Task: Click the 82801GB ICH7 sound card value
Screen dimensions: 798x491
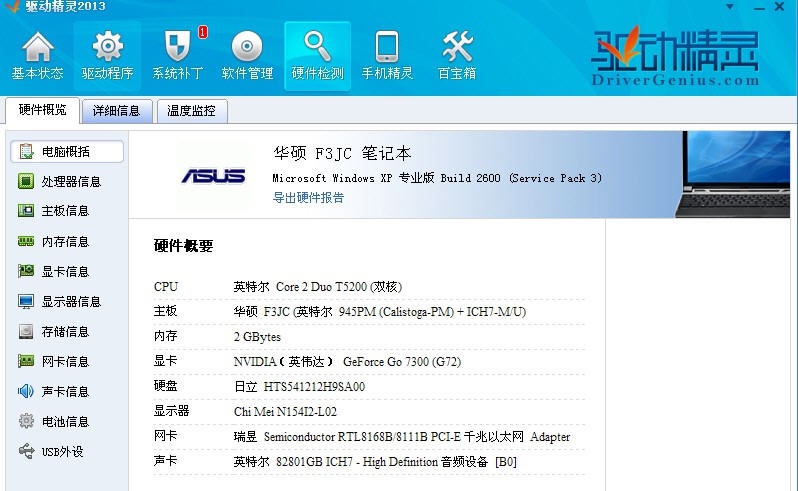Action: tap(375, 461)
